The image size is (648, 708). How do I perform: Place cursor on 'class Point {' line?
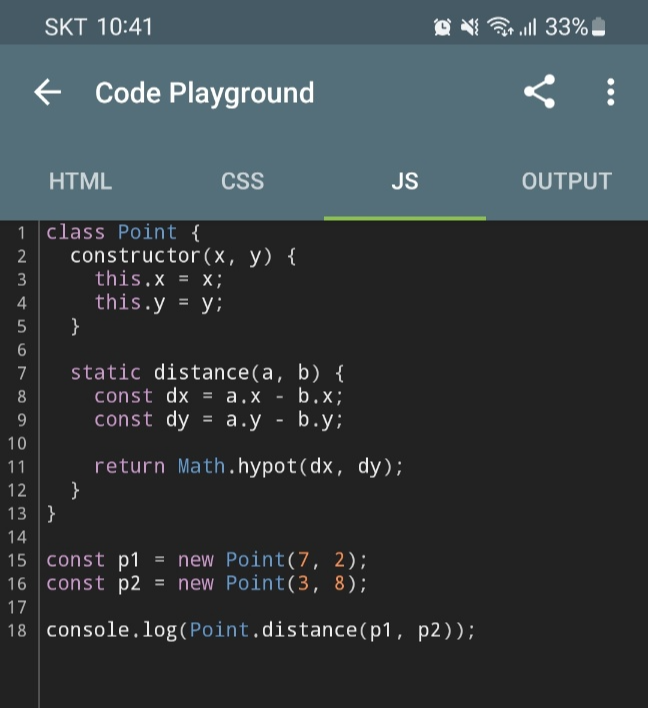click(123, 233)
